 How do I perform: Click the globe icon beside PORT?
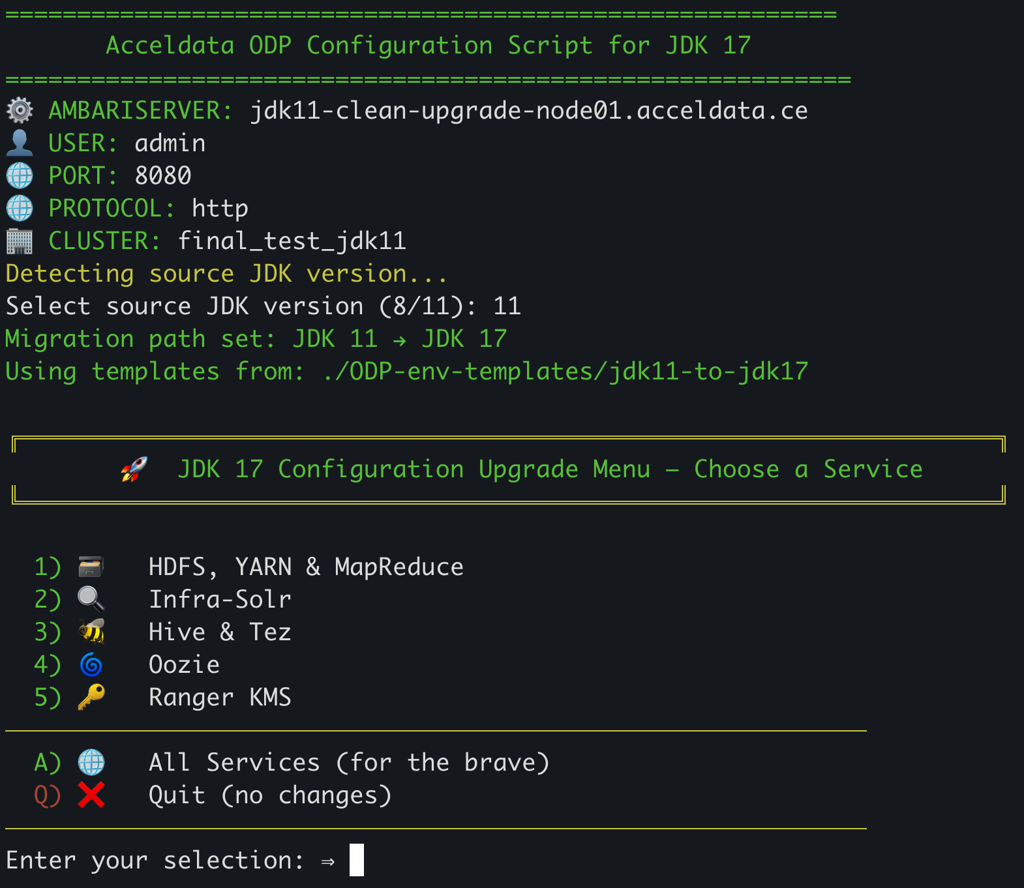(x=19, y=176)
